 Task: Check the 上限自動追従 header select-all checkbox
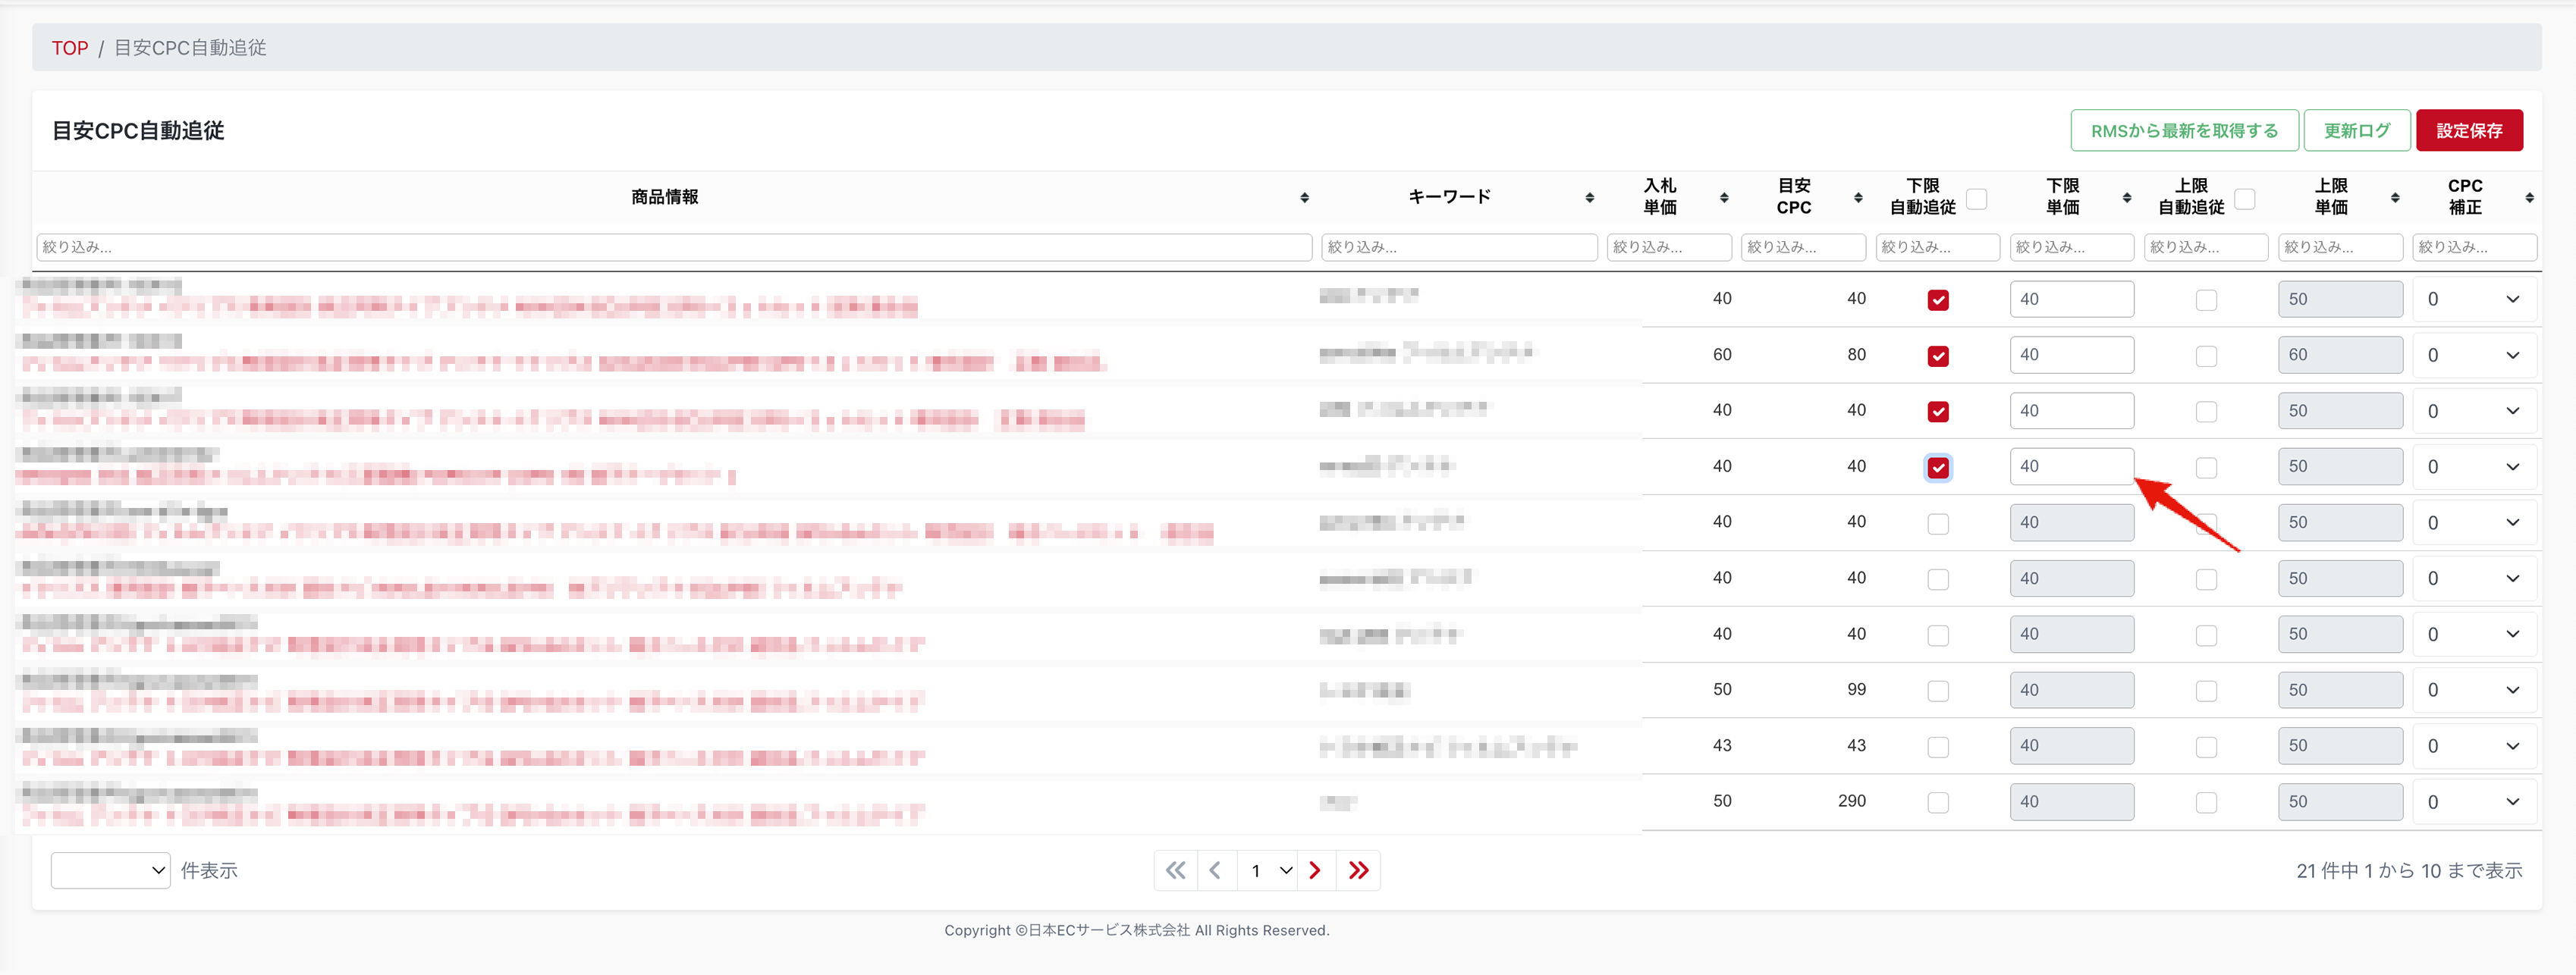pos(2245,198)
